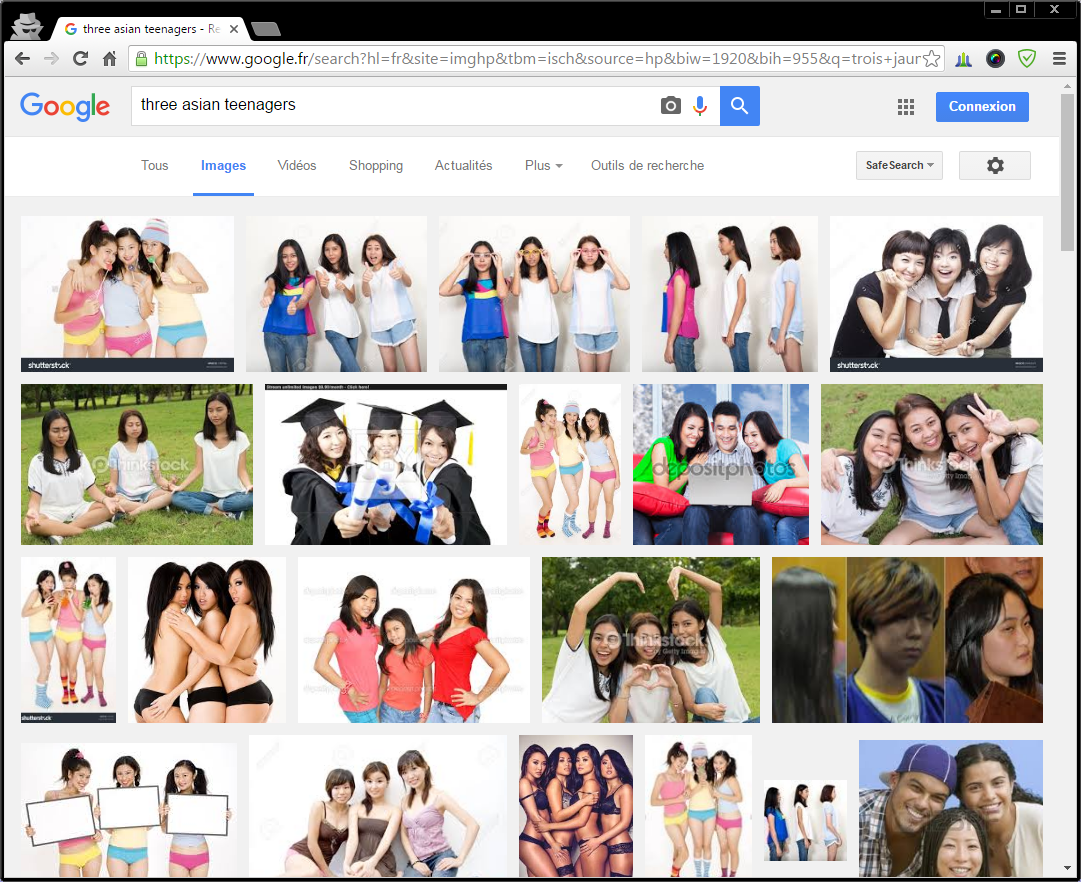Click the green shield extension icon

[x=1027, y=59]
